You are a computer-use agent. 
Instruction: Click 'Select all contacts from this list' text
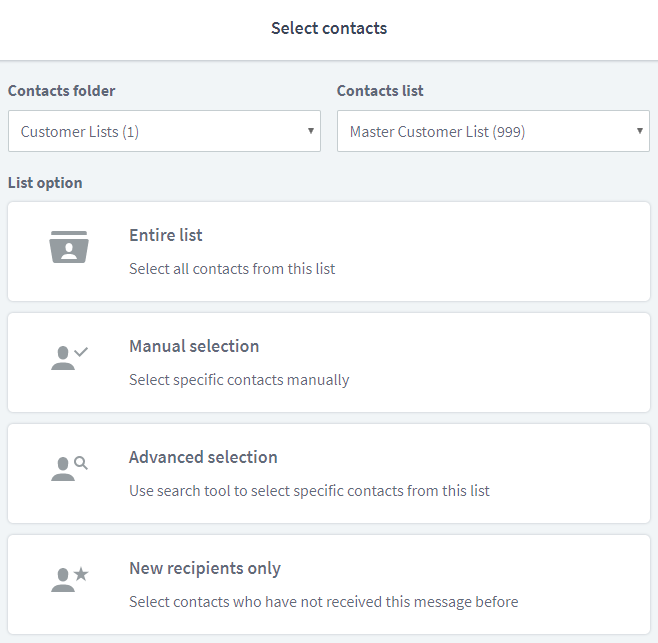232,269
